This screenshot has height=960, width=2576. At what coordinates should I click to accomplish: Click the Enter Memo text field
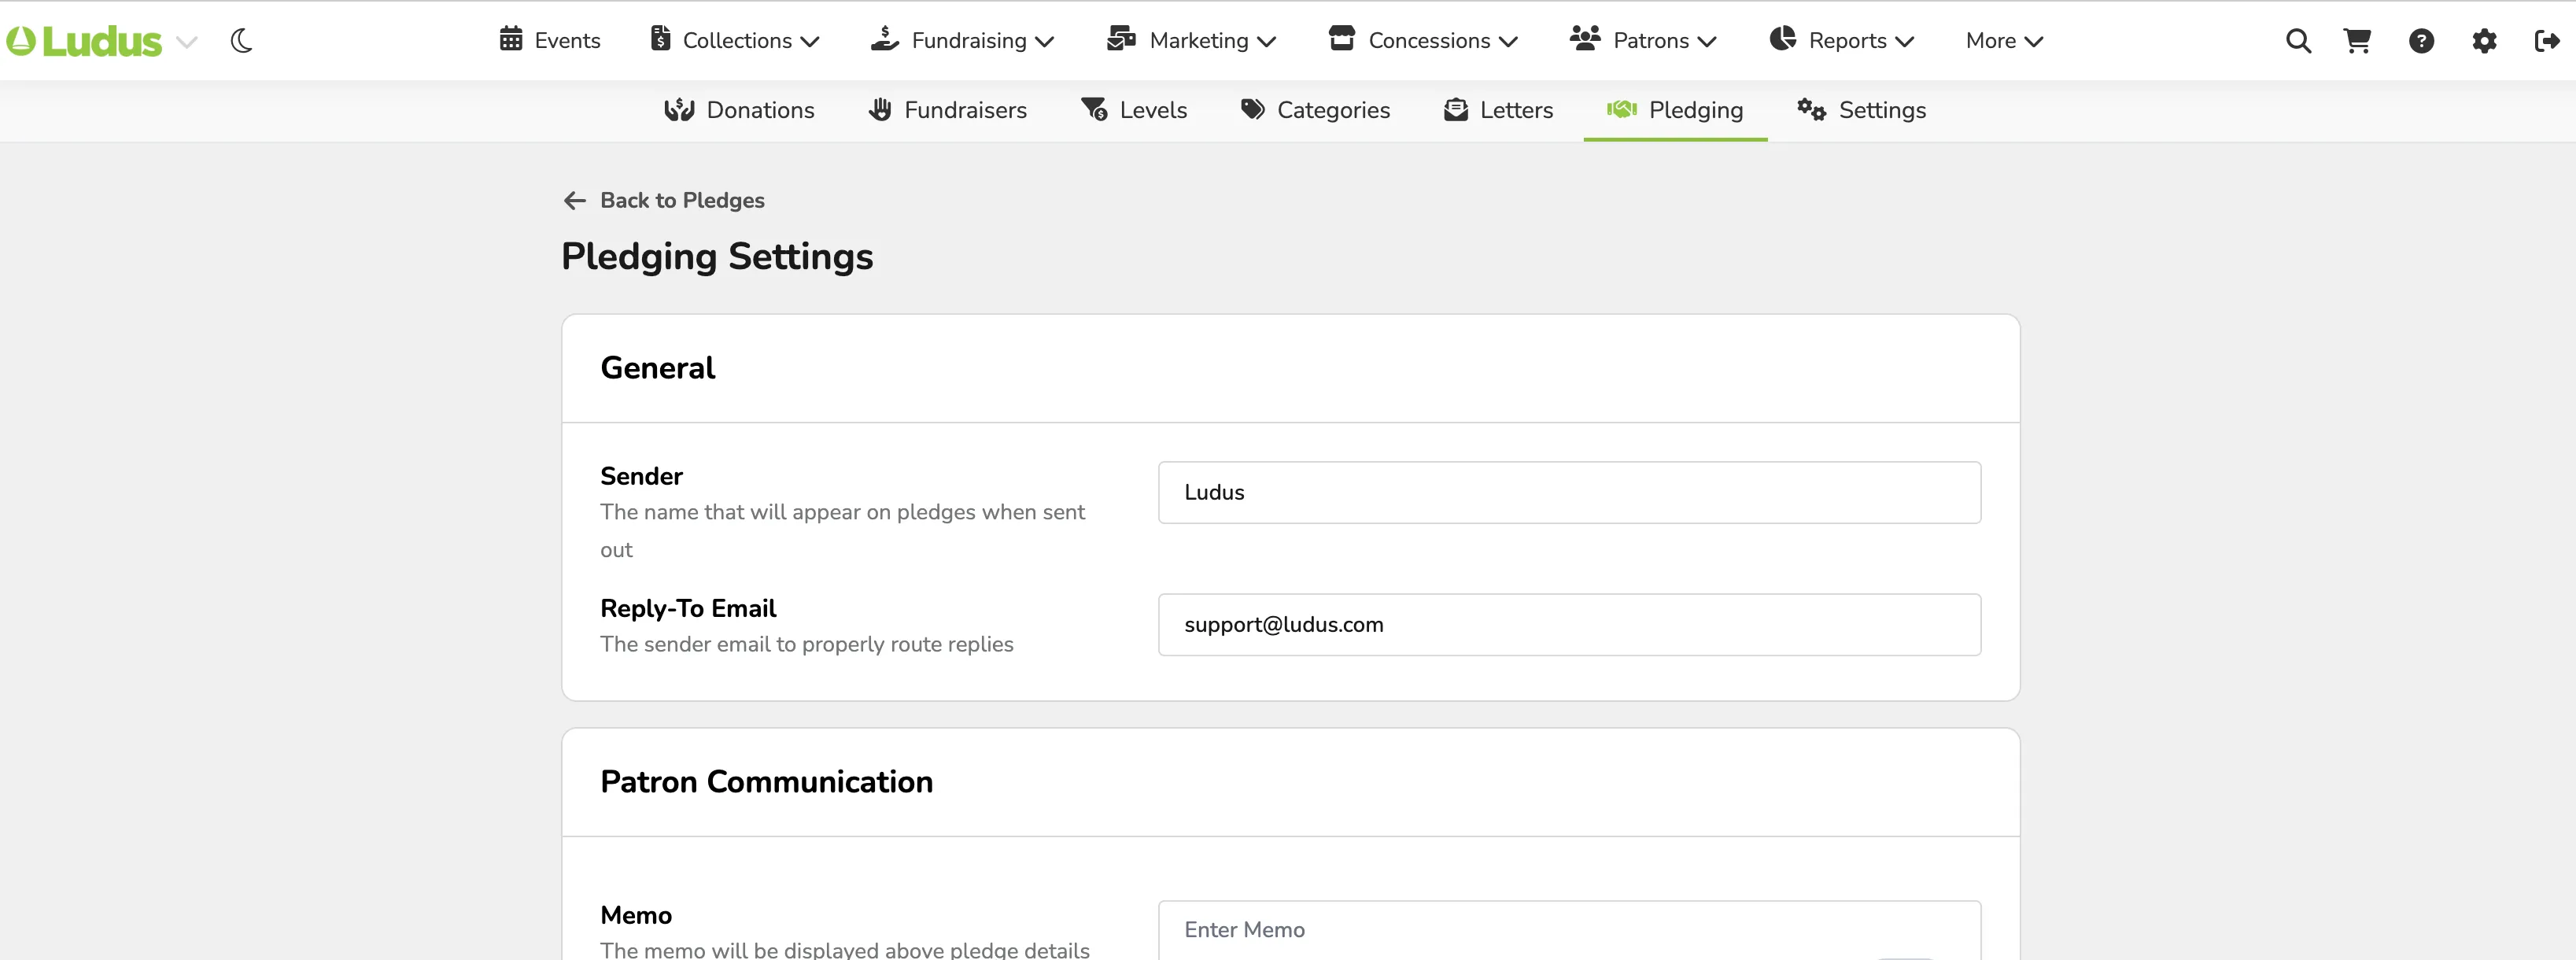pyautogui.click(x=1569, y=930)
